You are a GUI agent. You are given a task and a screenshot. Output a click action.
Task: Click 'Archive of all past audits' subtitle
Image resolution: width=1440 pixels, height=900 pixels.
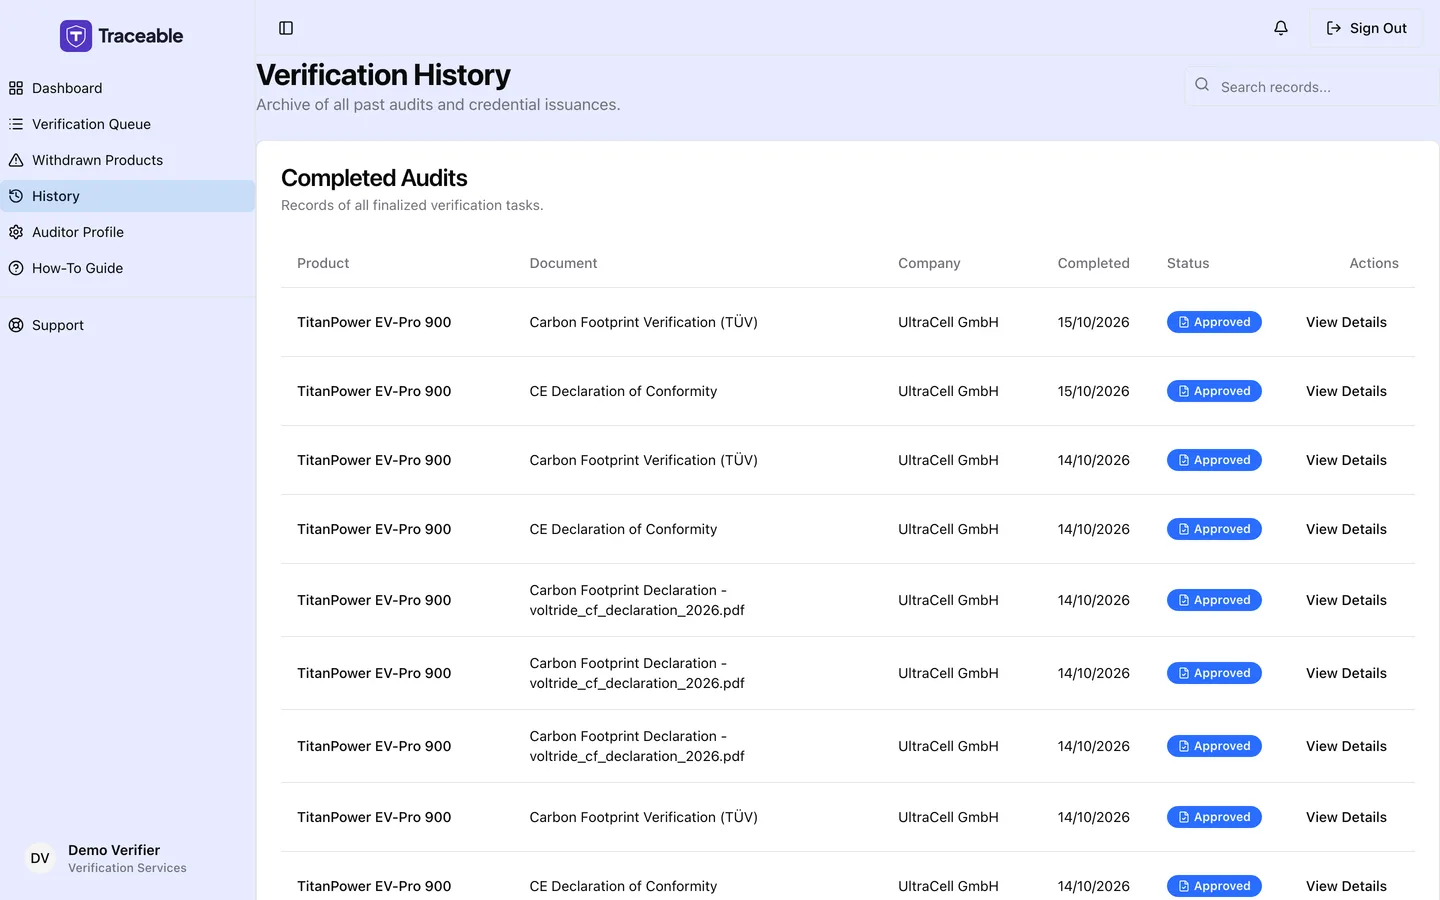point(438,104)
